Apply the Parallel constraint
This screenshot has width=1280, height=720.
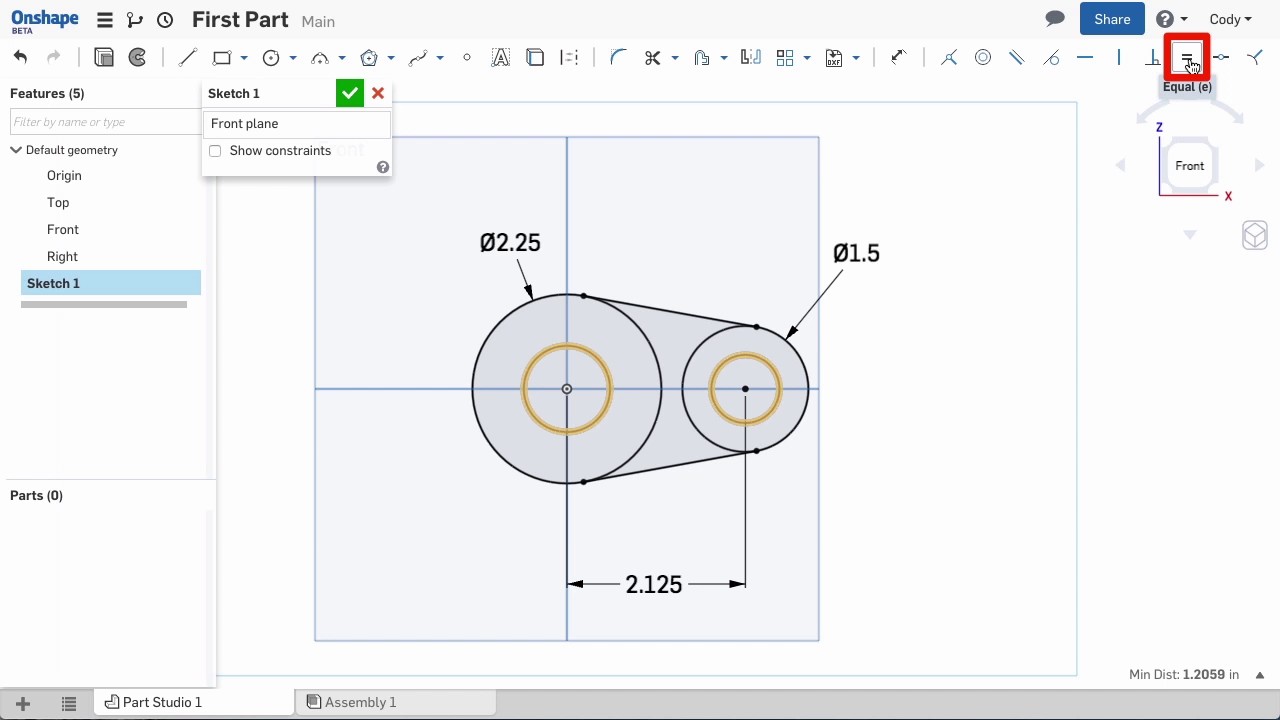1017,58
